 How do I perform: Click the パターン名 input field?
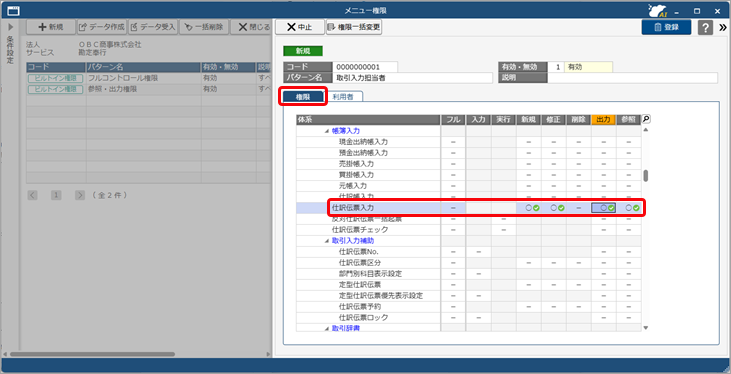(412, 78)
